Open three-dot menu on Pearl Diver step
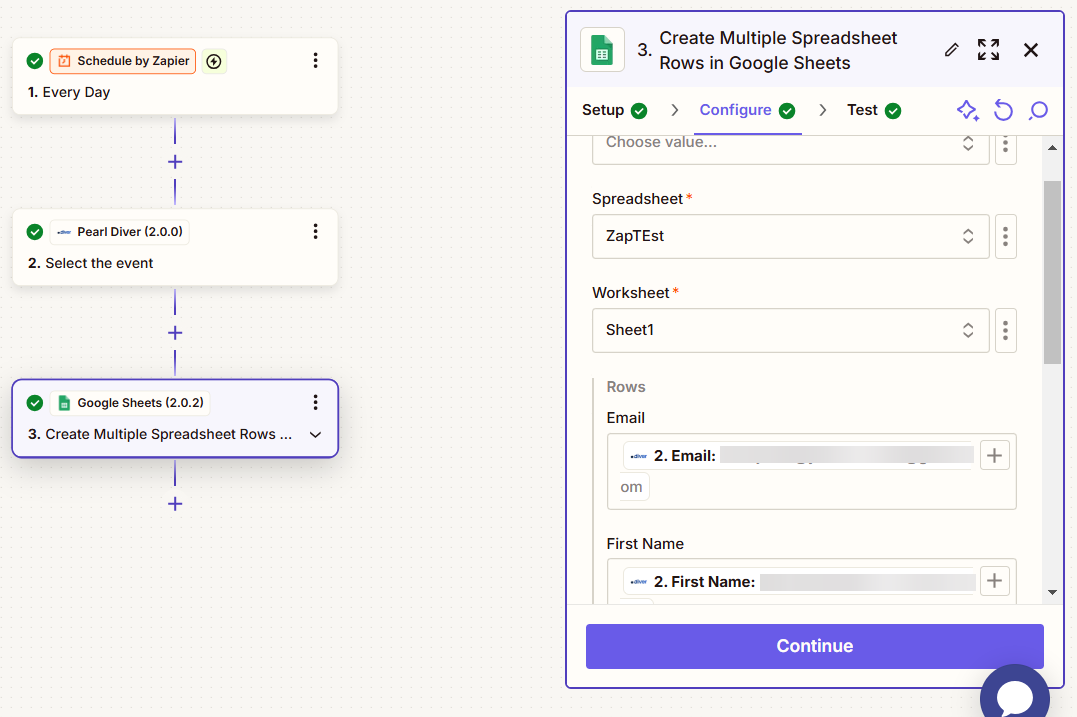1077x717 pixels. [315, 232]
